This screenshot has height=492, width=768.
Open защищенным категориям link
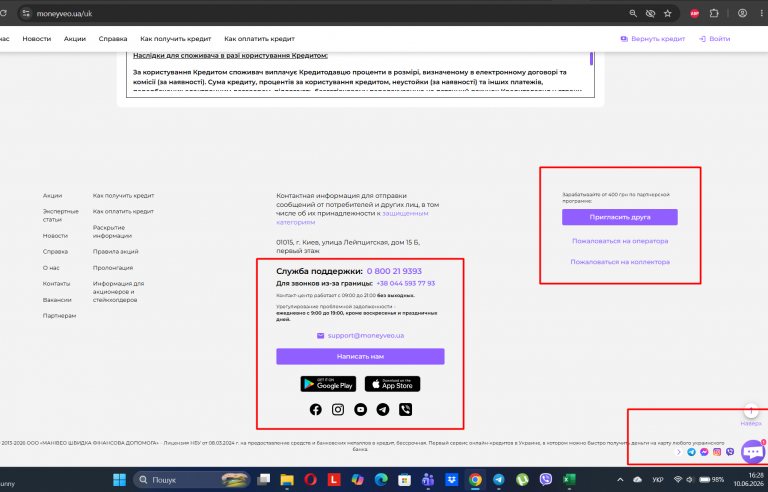[x=352, y=218]
